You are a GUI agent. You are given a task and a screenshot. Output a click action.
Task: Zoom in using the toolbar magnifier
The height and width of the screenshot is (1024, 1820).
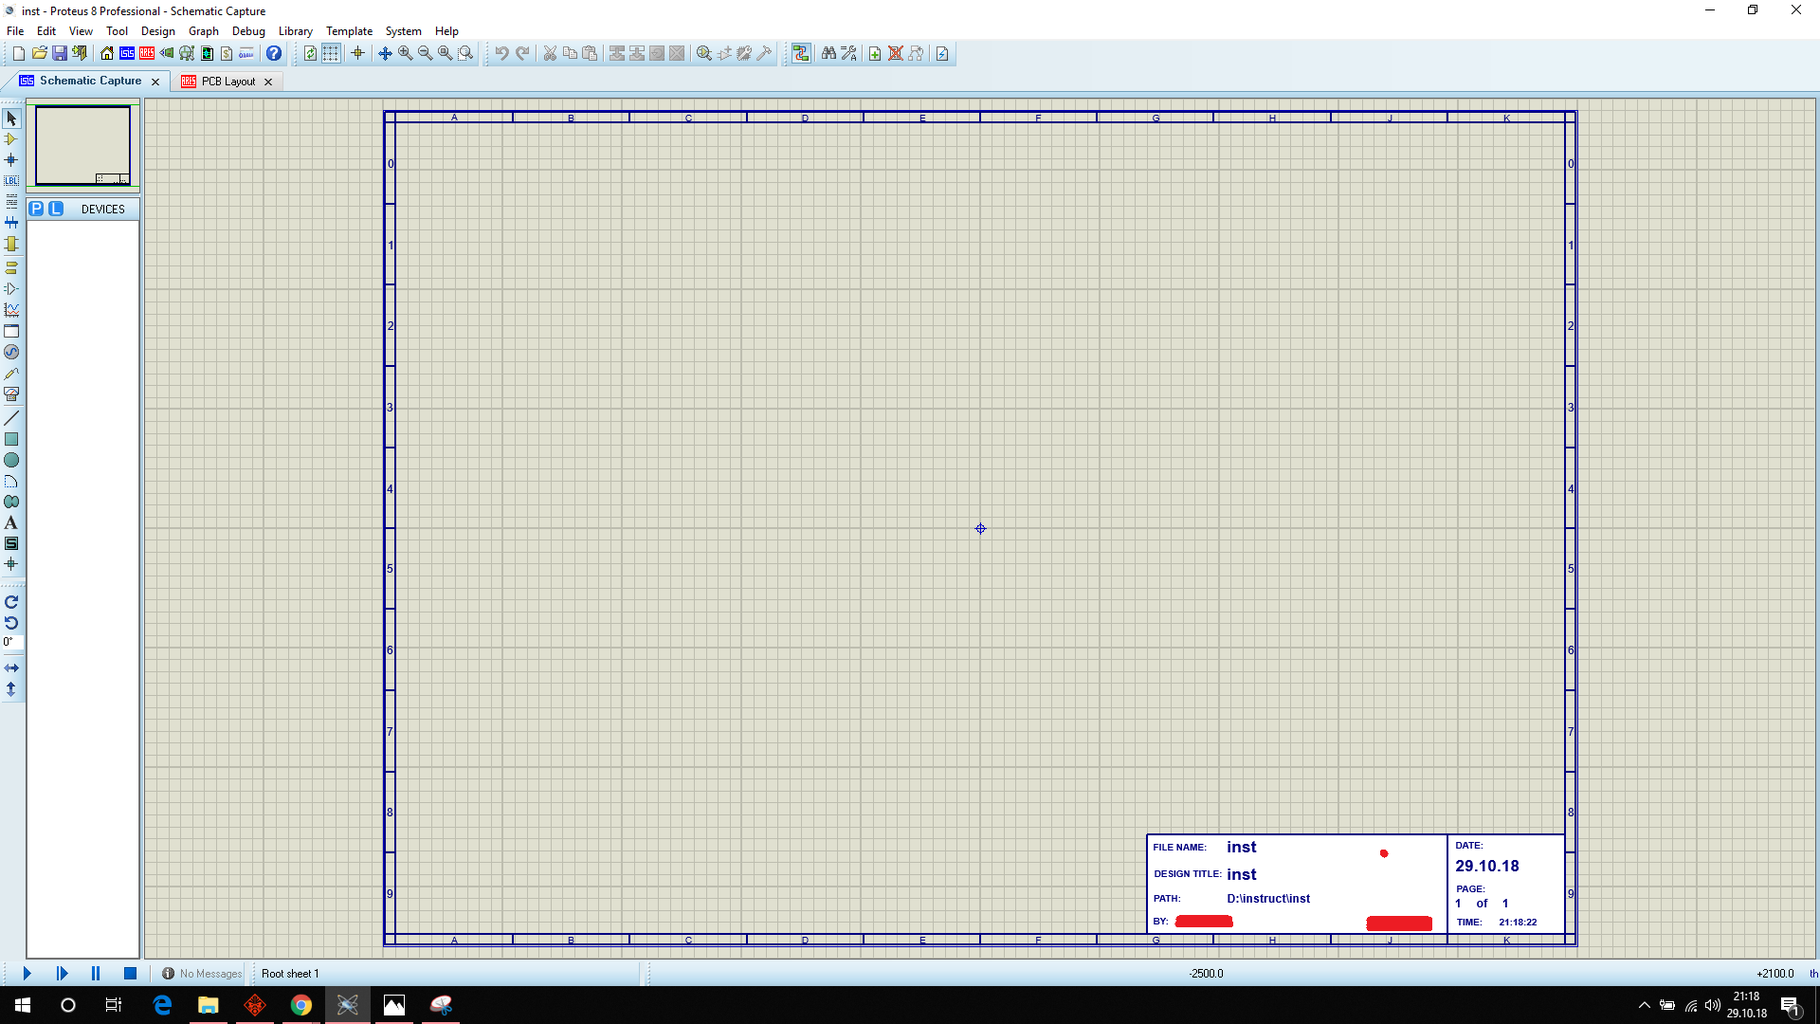pyautogui.click(x=405, y=53)
